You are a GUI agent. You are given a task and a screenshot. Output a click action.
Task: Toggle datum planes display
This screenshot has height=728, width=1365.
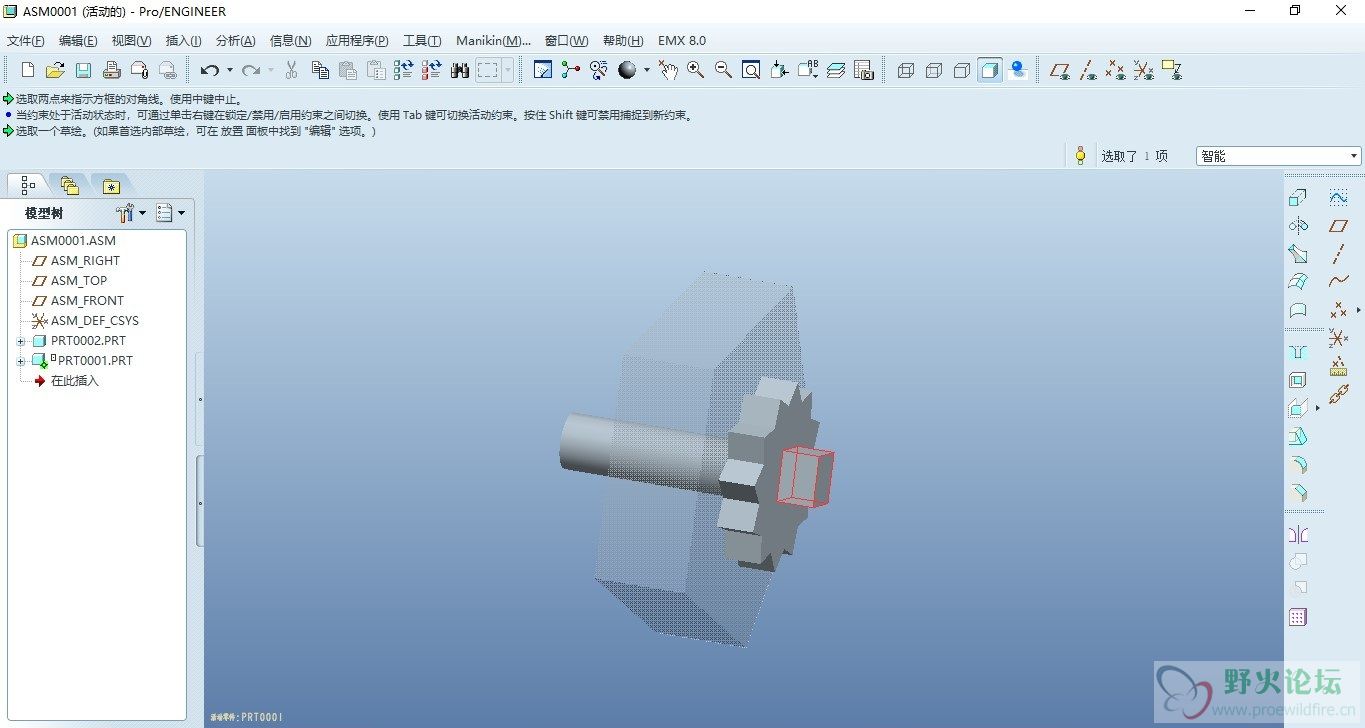tap(1060, 70)
